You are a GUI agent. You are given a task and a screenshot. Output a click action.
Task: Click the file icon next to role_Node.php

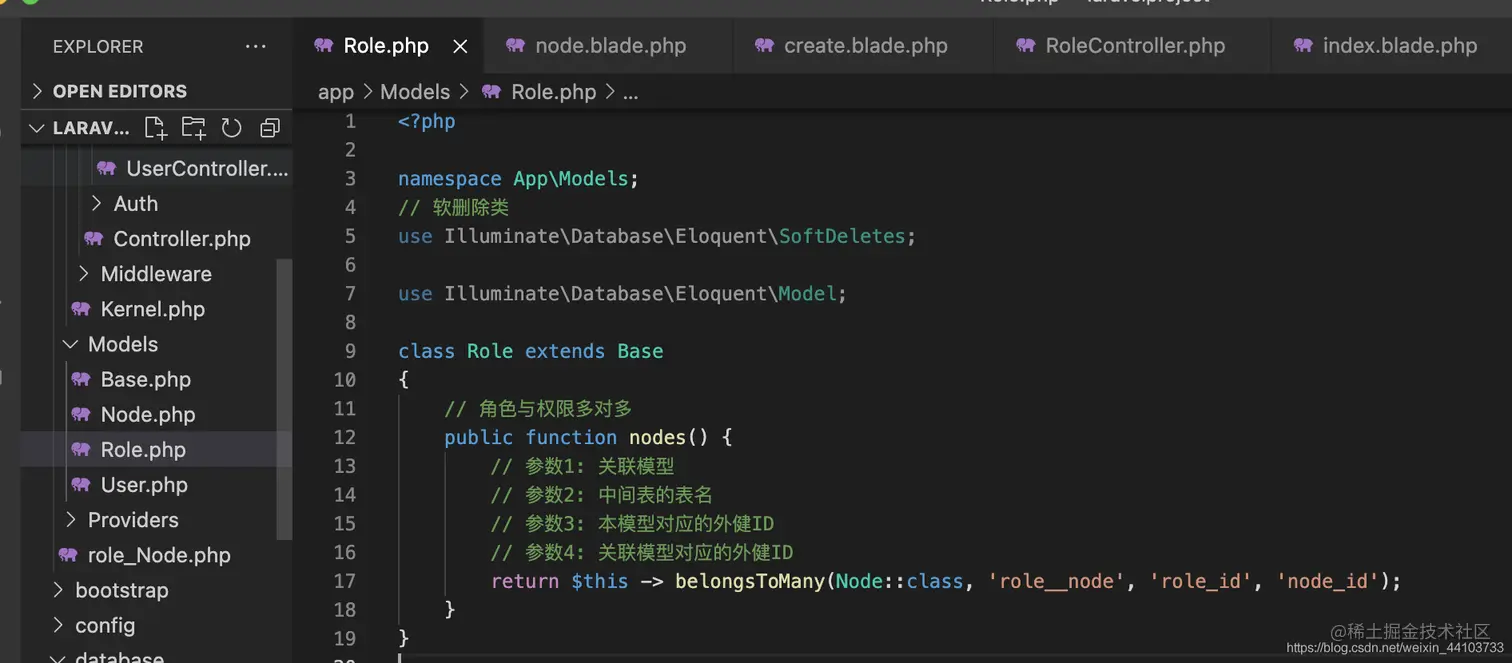pyautogui.click(x=68, y=555)
